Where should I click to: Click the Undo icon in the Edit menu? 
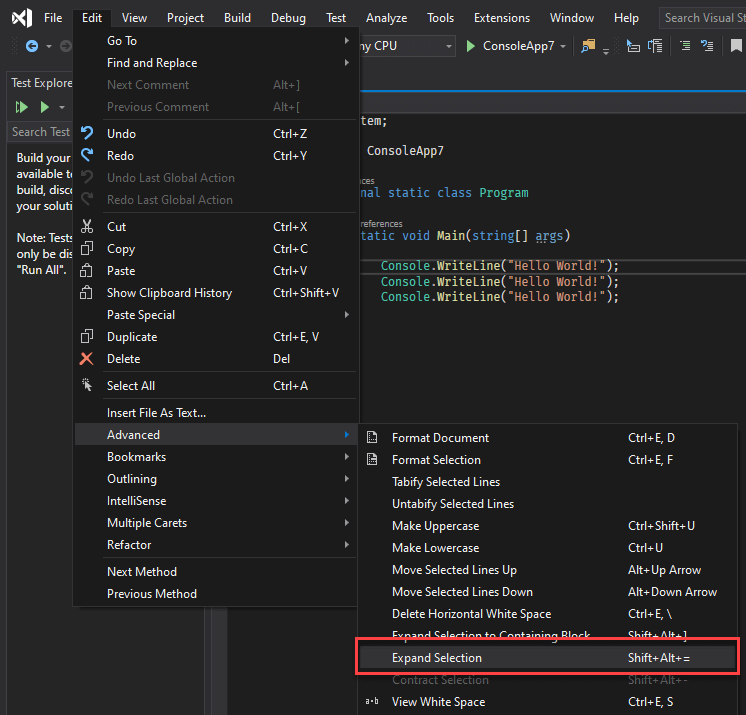click(x=87, y=134)
